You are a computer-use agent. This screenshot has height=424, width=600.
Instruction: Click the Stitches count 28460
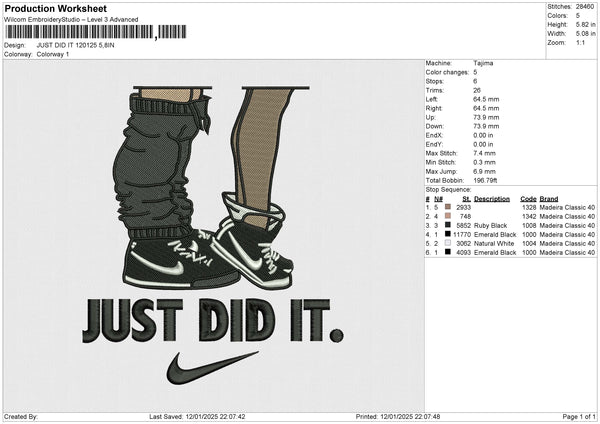(x=585, y=5)
